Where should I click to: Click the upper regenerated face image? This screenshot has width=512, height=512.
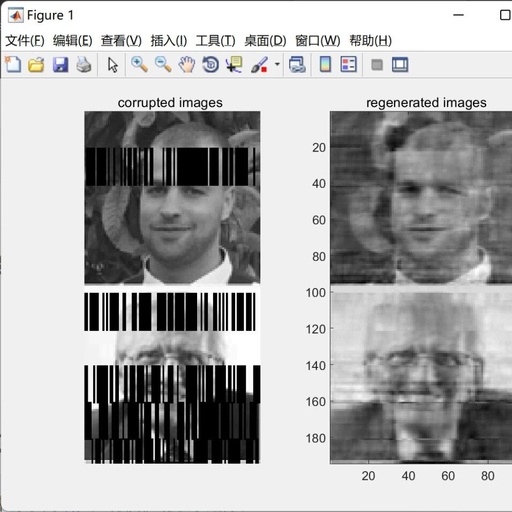tap(421, 198)
